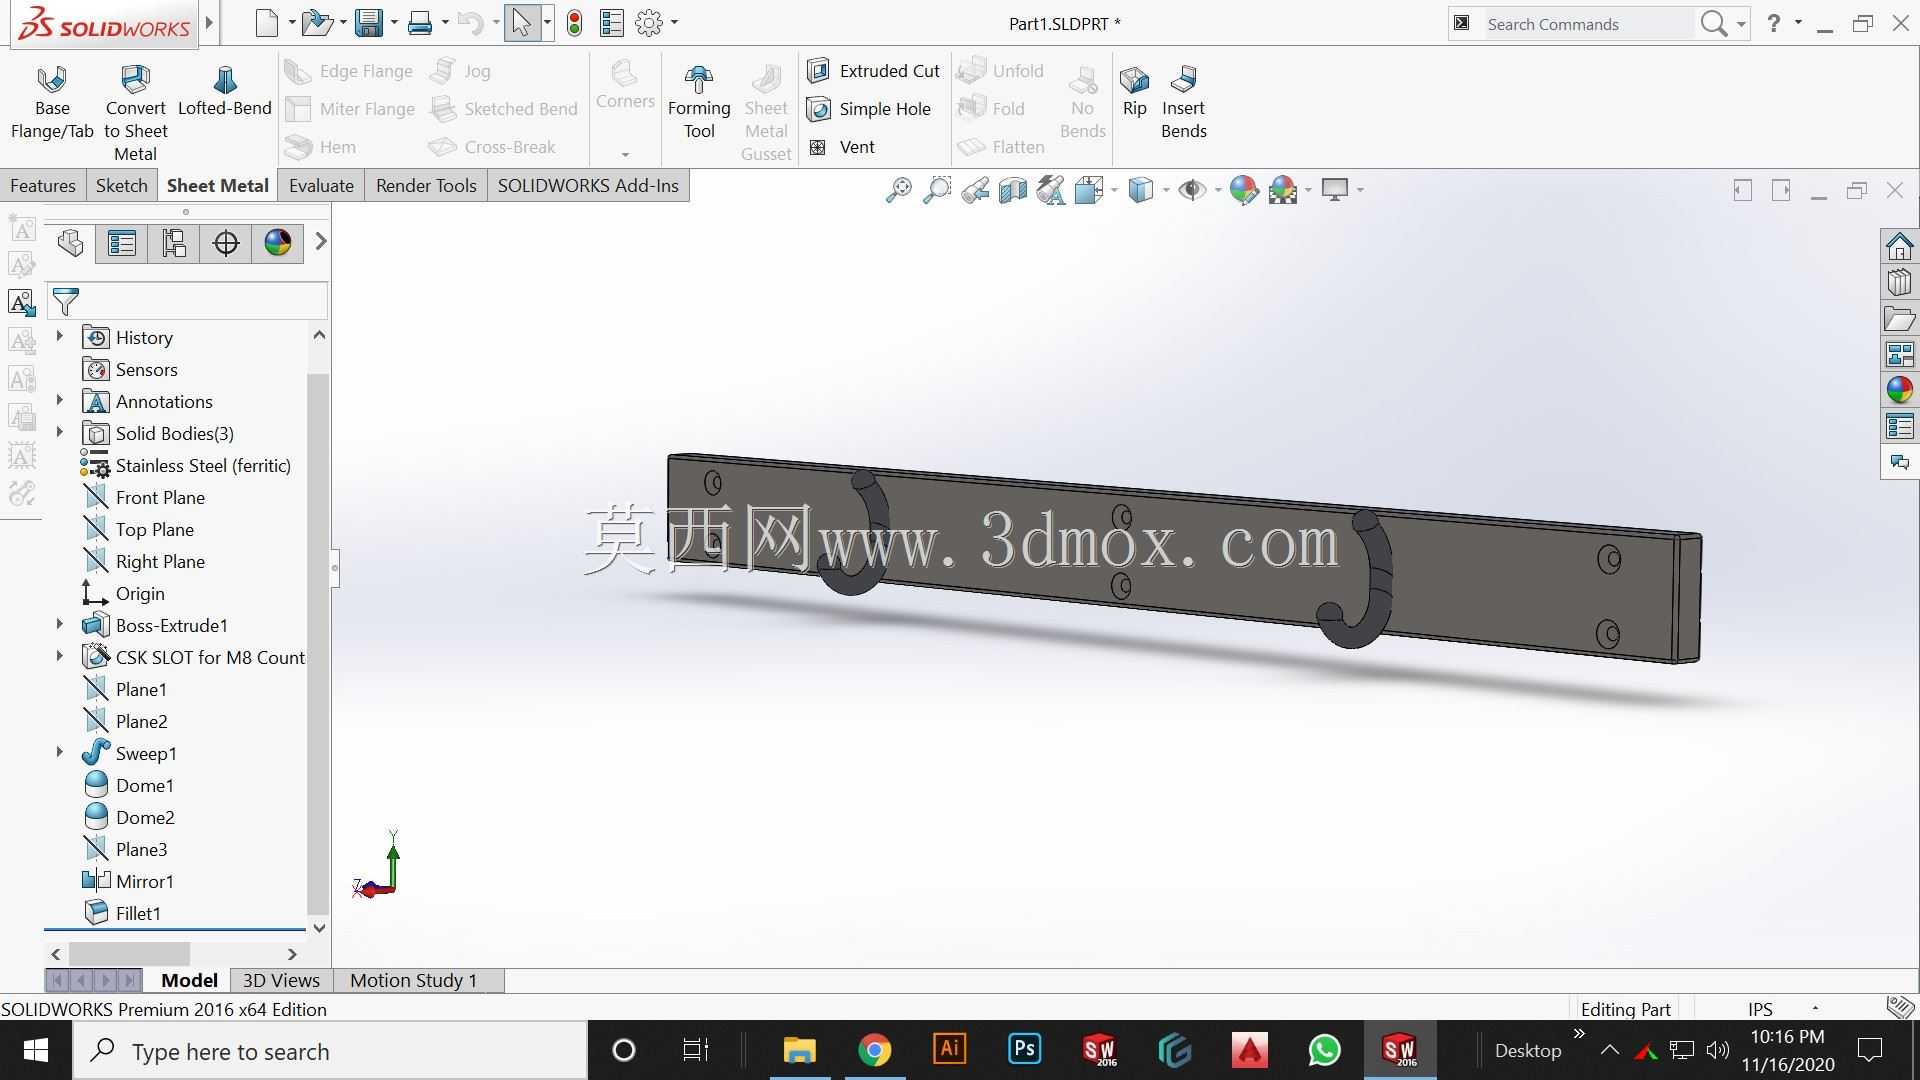Open the Windows Start menu
The height and width of the screenshot is (1080, 1920).
[x=36, y=1051]
